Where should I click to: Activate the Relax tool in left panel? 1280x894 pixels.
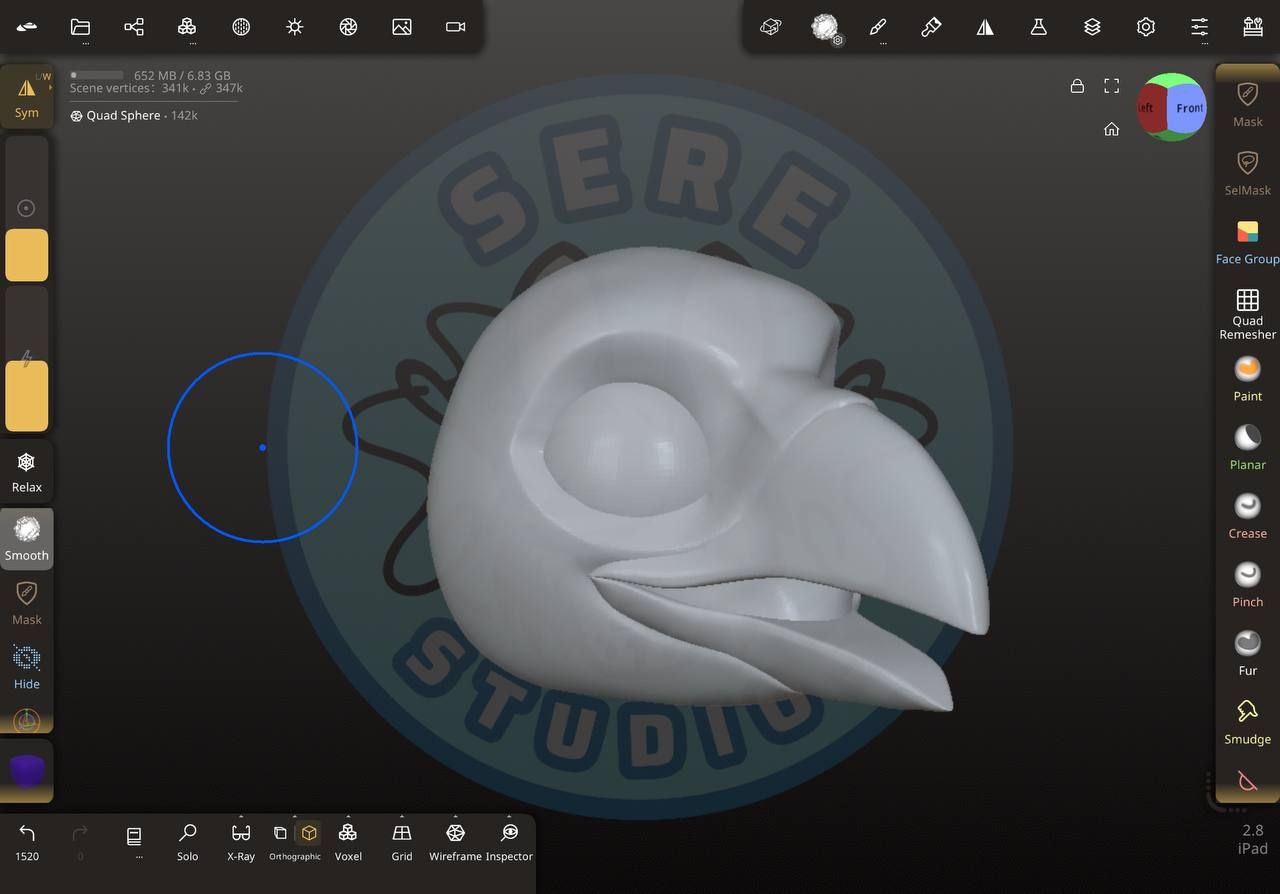(27, 471)
